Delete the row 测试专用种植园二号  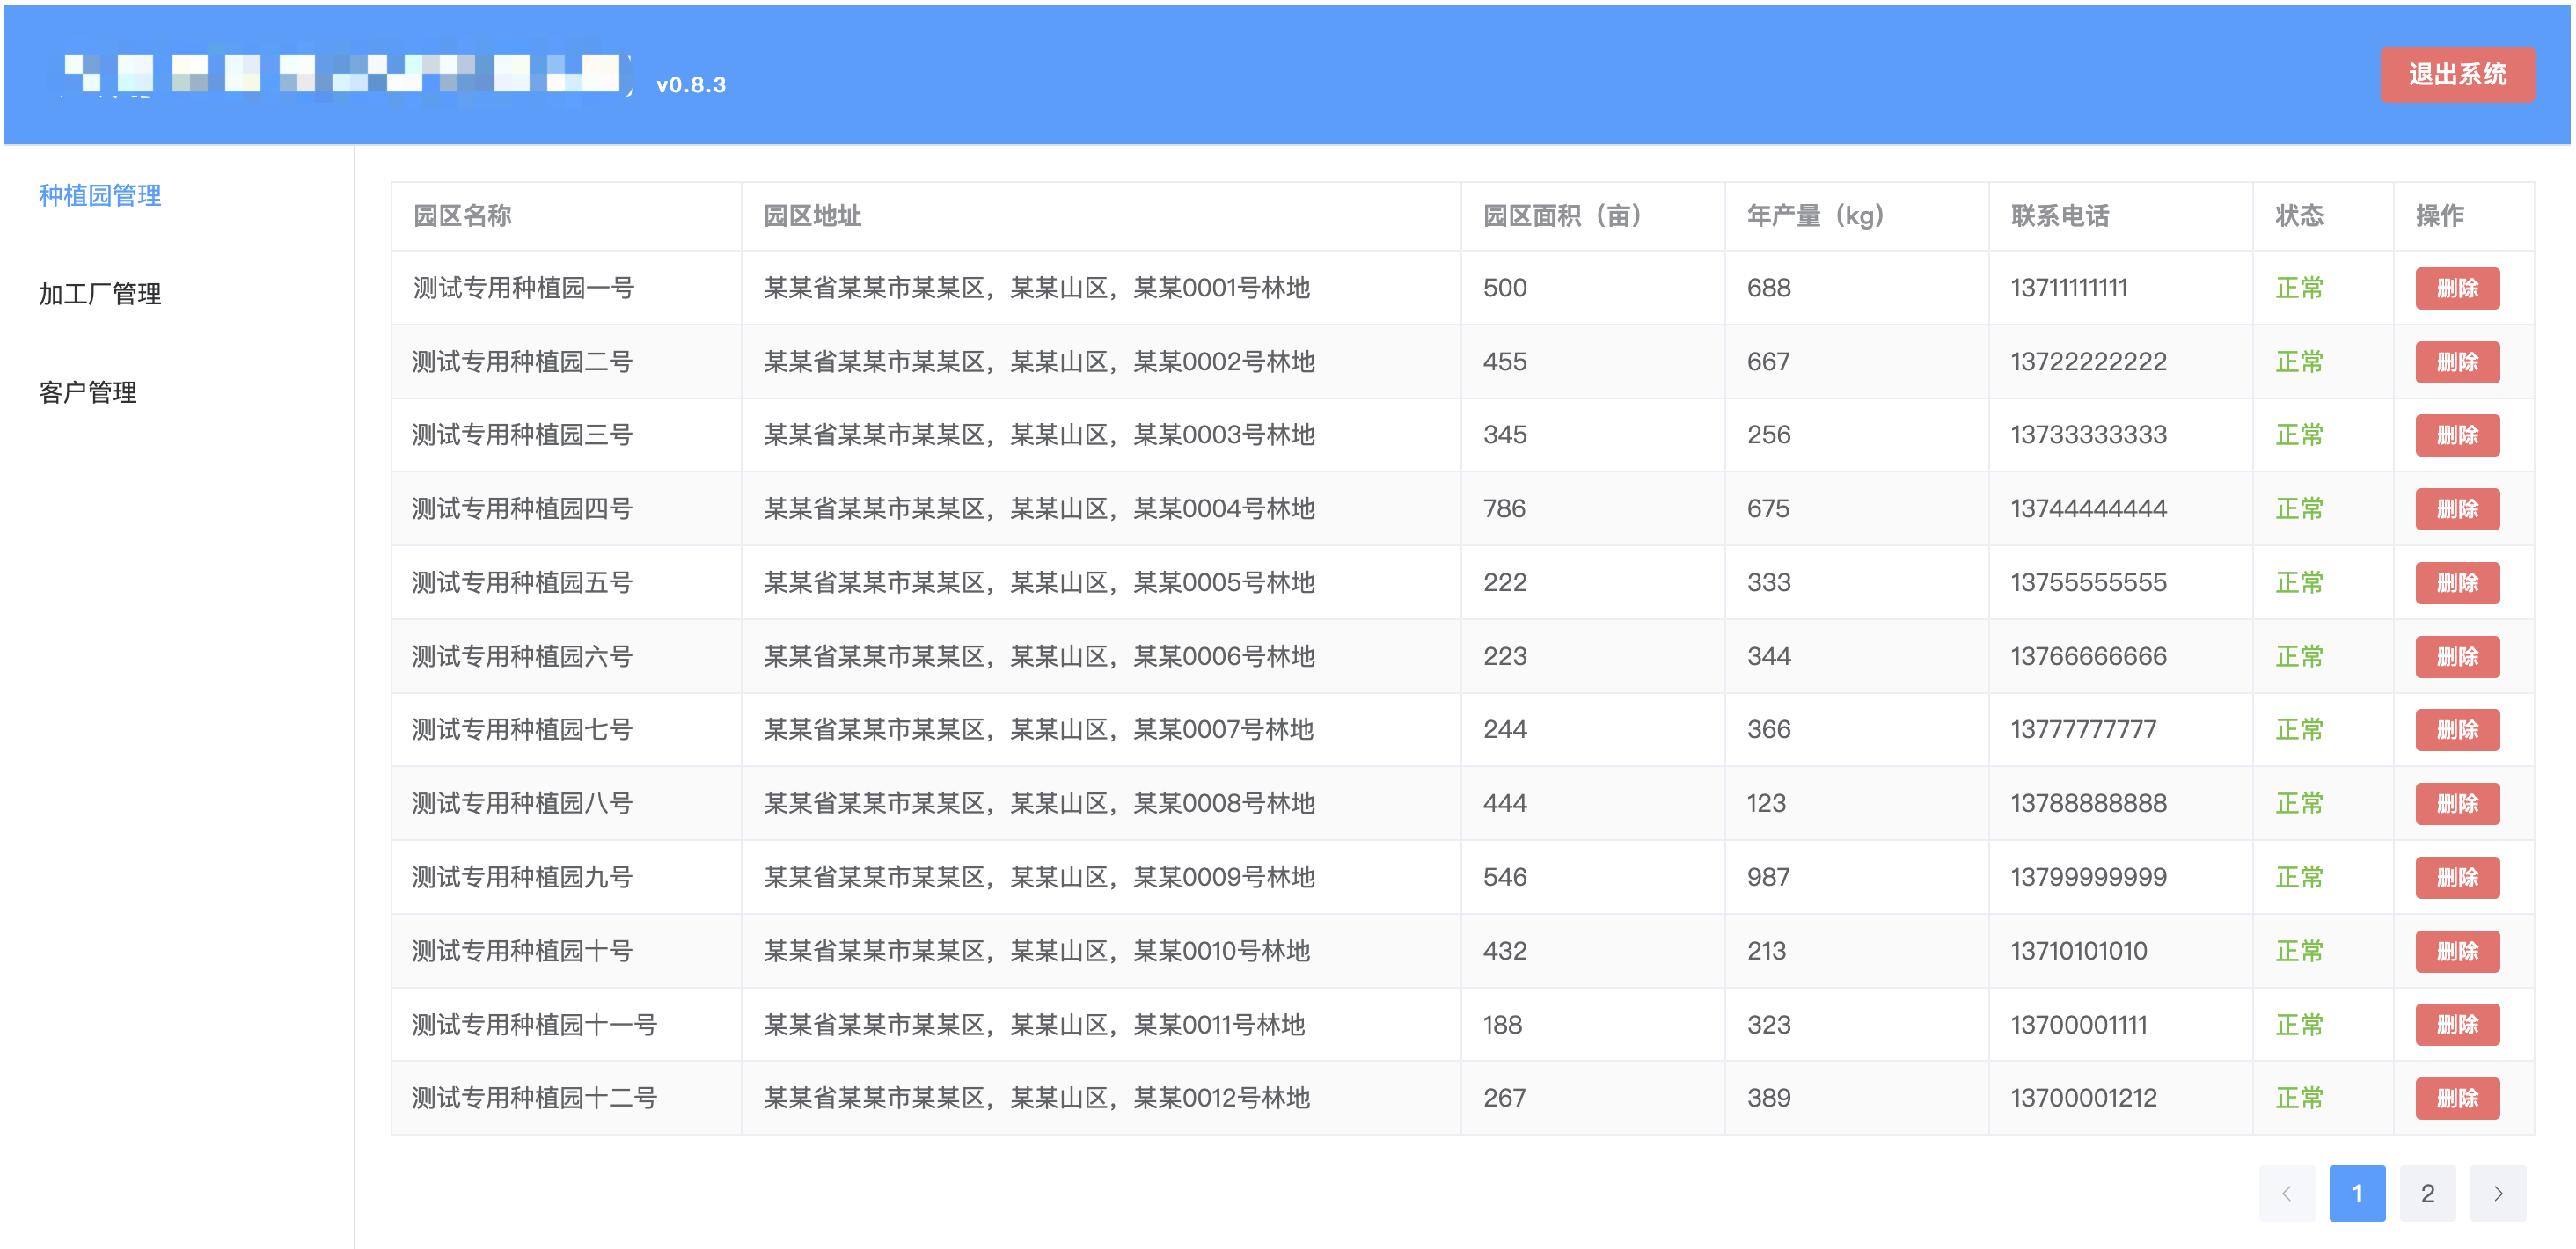[x=2457, y=362]
